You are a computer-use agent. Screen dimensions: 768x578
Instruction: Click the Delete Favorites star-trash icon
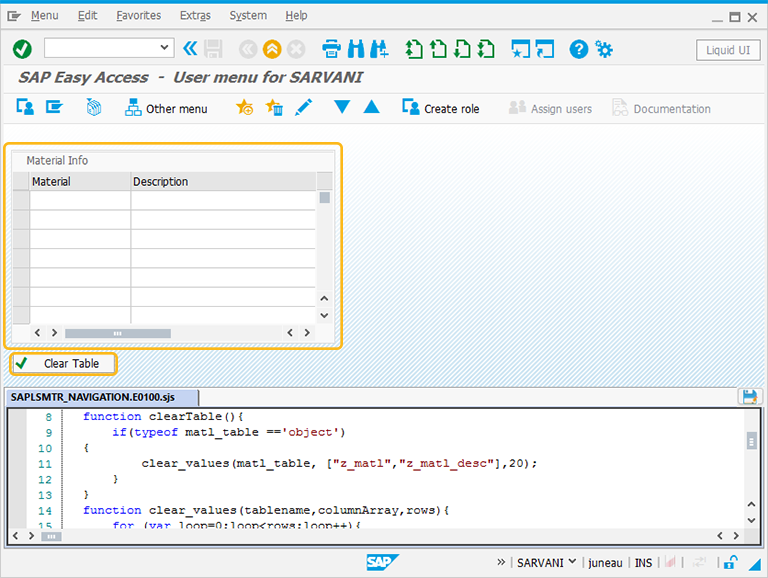[x=274, y=107]
